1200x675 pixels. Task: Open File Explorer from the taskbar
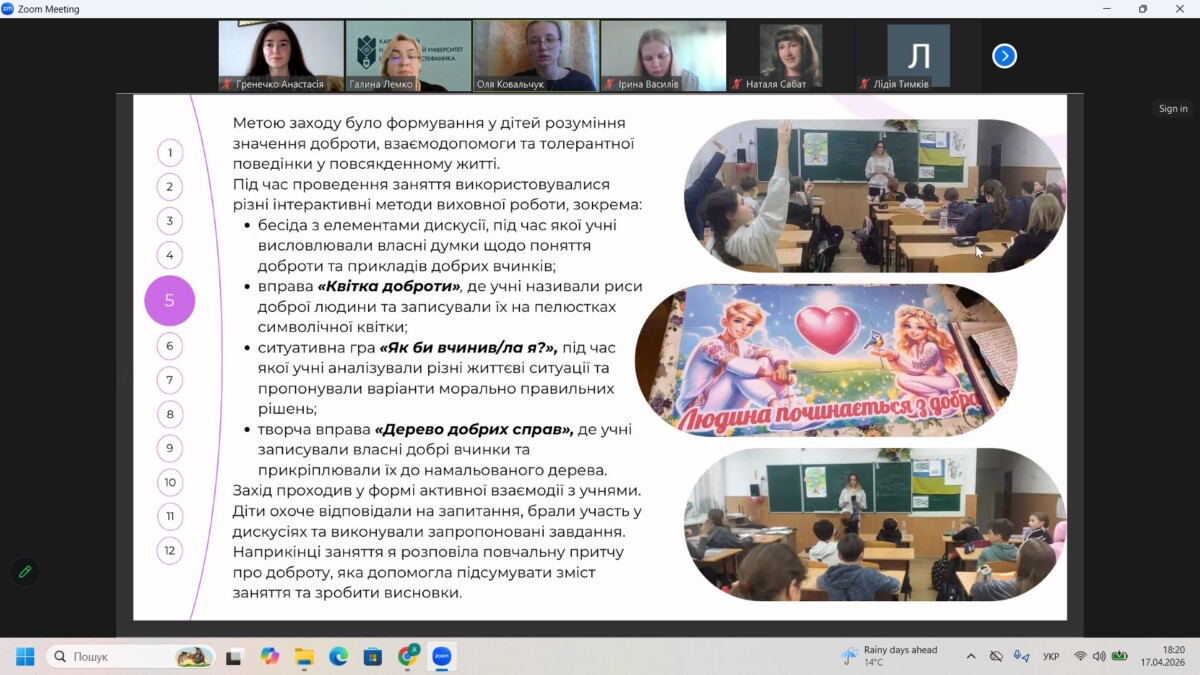pos(304,657)
